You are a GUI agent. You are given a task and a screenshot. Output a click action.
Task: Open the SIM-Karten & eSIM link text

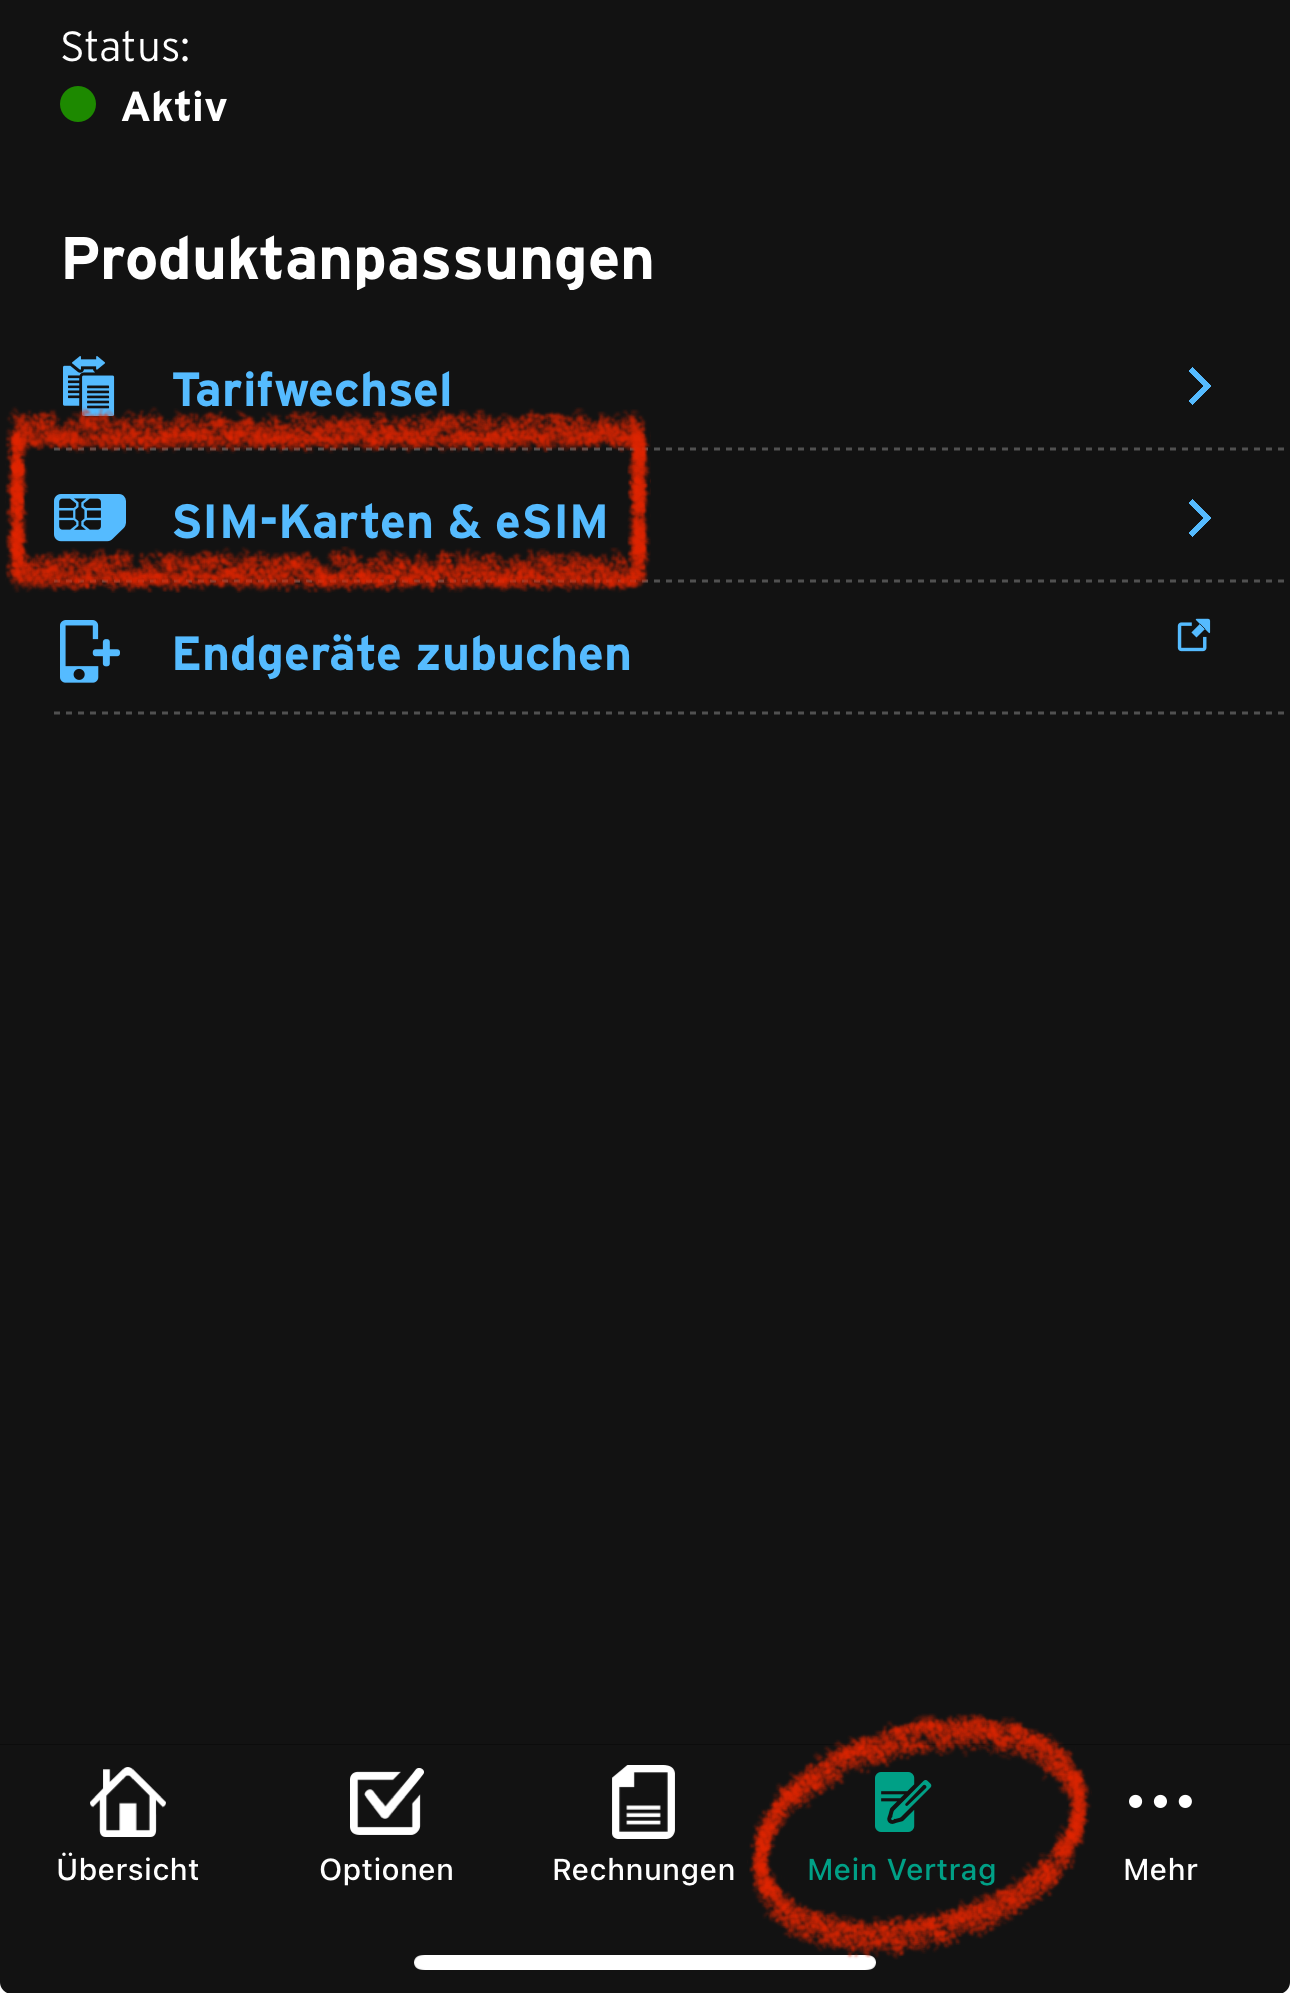[390, 522]
